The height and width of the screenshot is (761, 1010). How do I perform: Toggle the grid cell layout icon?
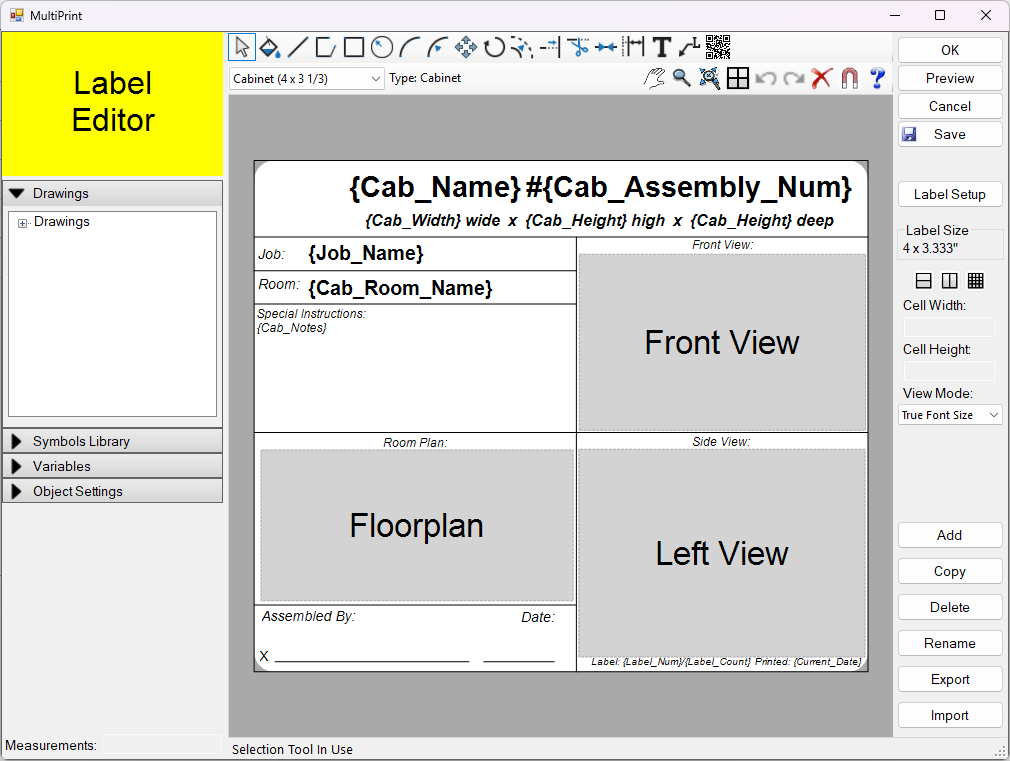tap(975, 281)
